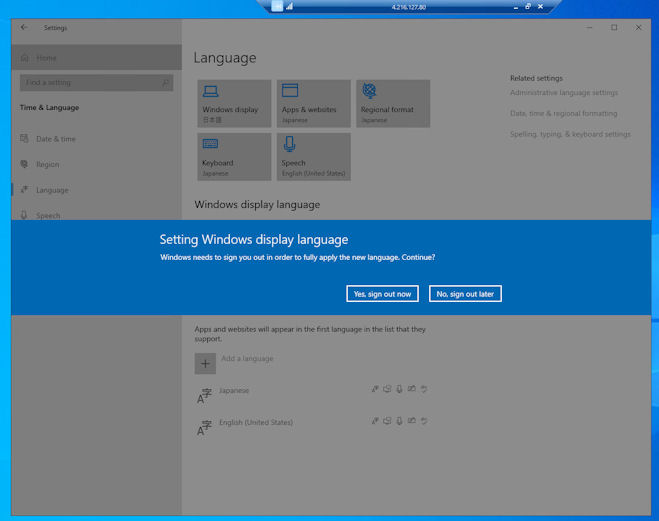
Task: Open the Speech tile showing English
Action: click(314, 157)
